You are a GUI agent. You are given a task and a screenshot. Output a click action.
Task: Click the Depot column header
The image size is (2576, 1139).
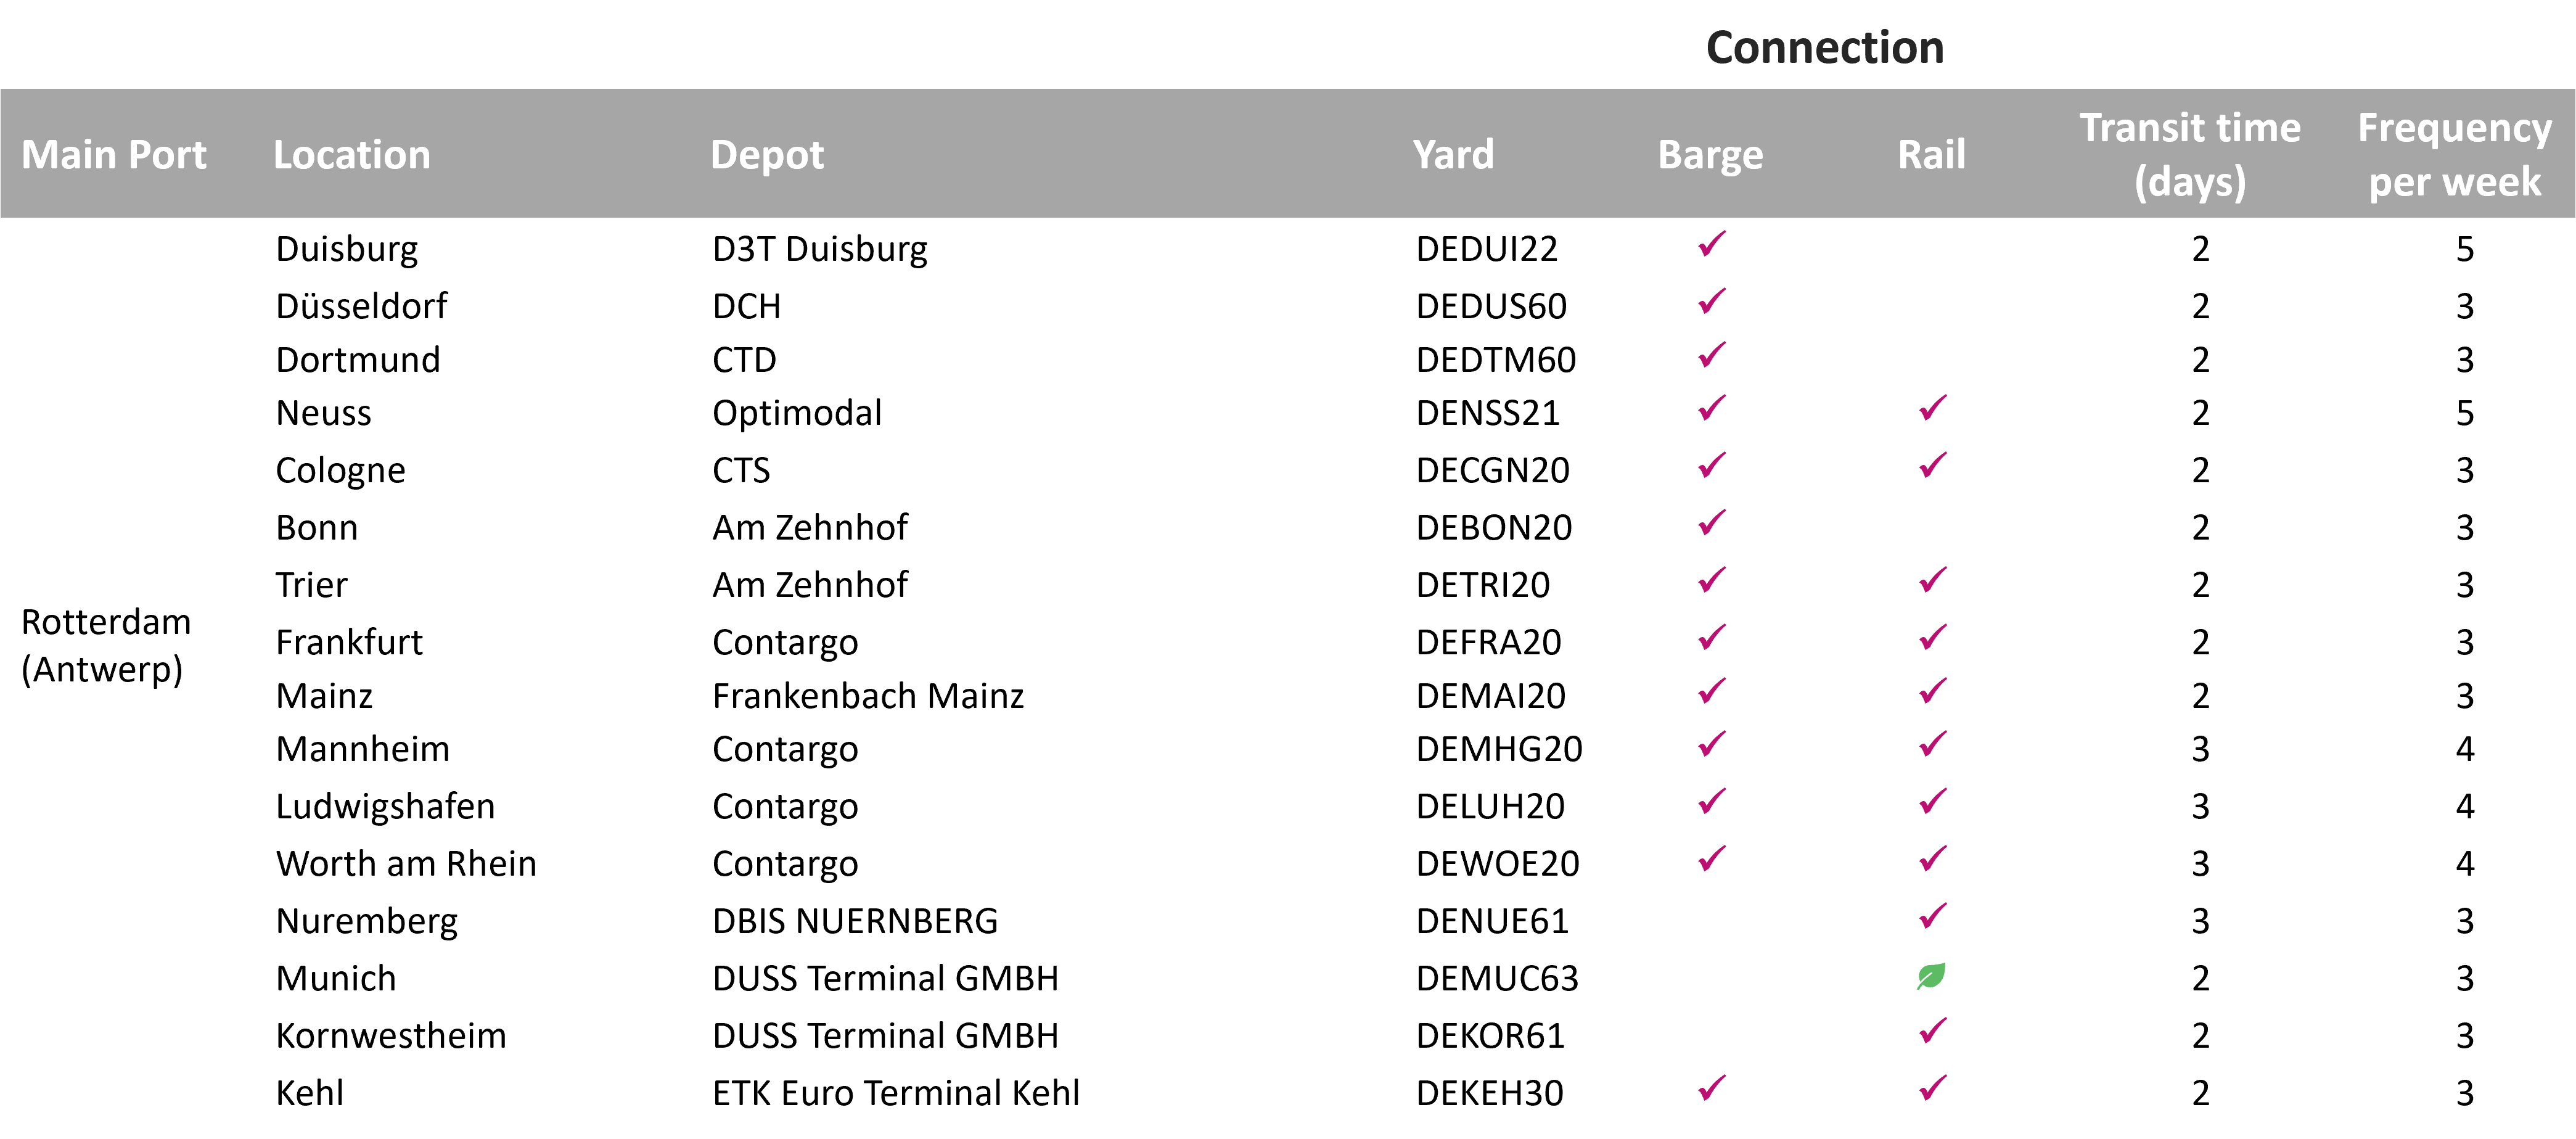pos(767,155)
